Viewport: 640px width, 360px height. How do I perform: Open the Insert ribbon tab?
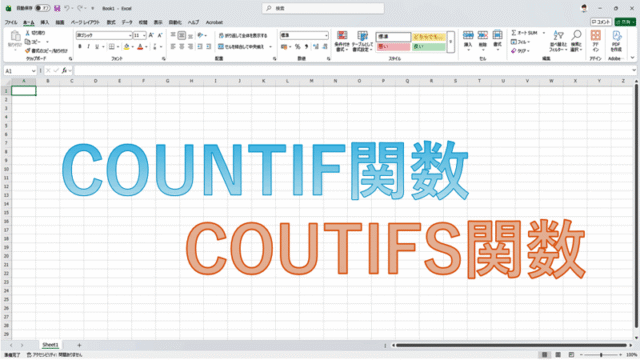click(x=44, y=22)
